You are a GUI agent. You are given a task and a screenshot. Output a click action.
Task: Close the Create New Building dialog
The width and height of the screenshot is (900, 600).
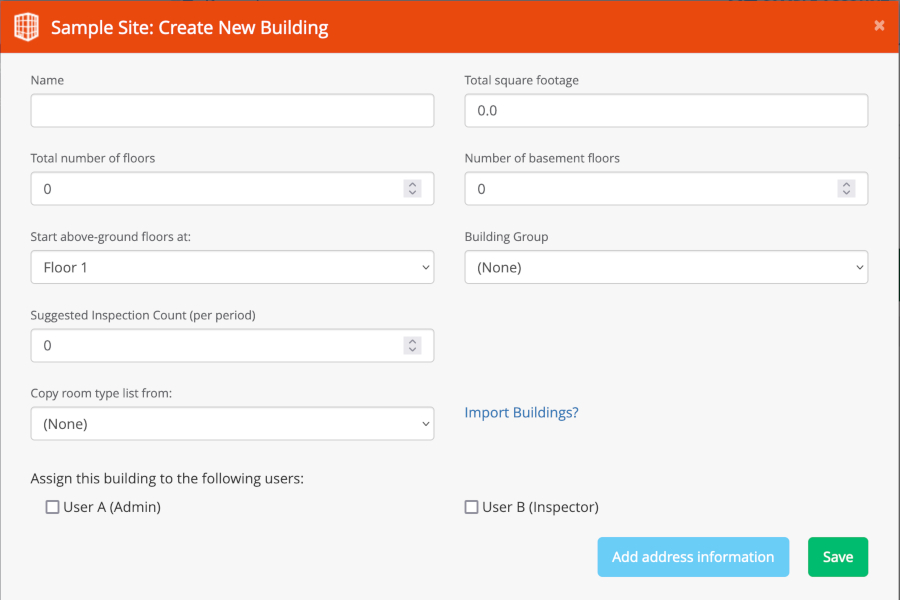[879, 26]
